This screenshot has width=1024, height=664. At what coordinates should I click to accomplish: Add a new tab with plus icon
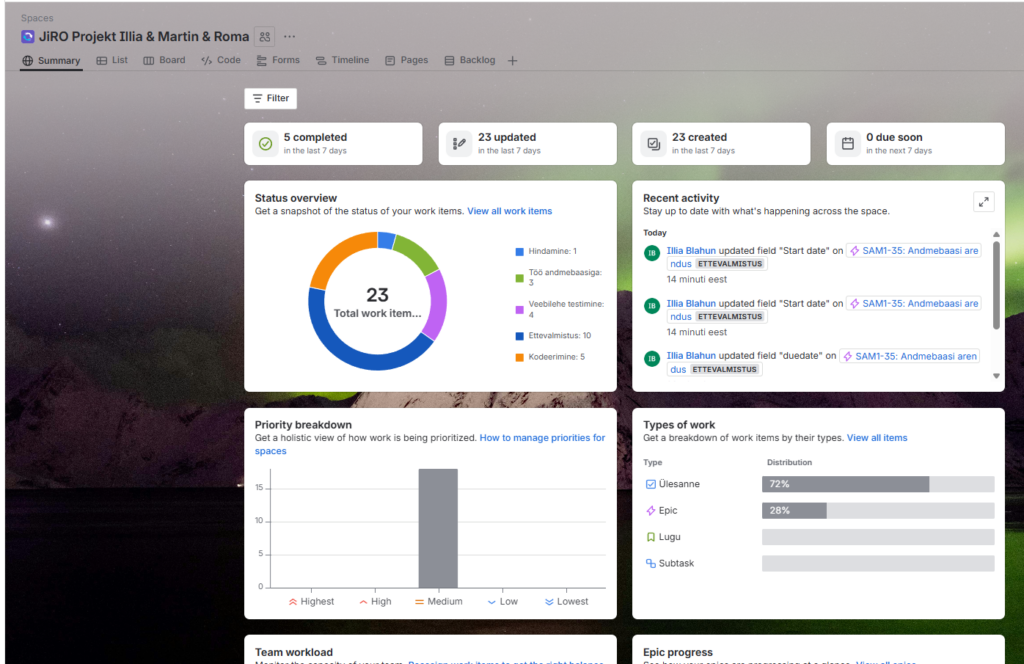[x=513, y=61]
